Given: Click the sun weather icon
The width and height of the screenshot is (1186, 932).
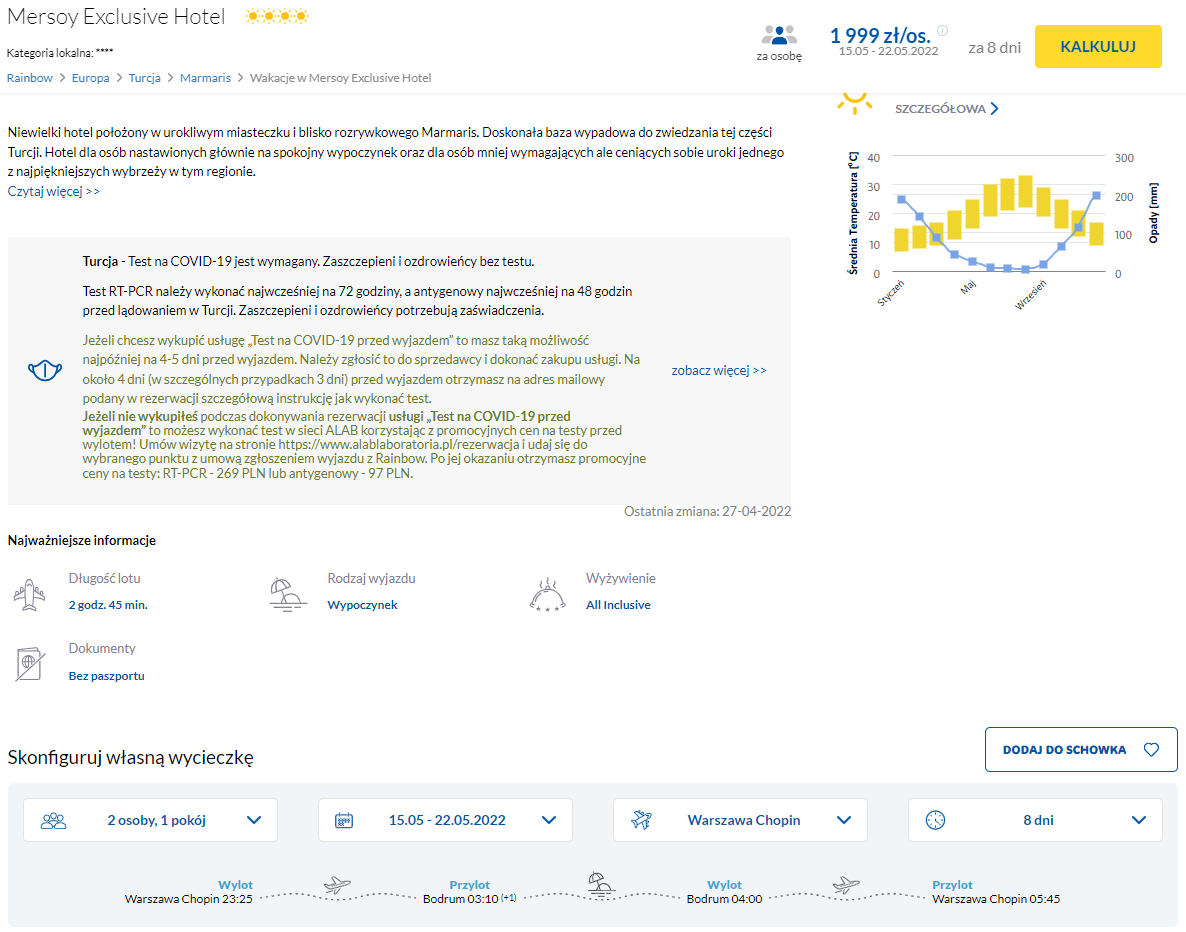Looking at the screenshot, I should pos(855,100).
